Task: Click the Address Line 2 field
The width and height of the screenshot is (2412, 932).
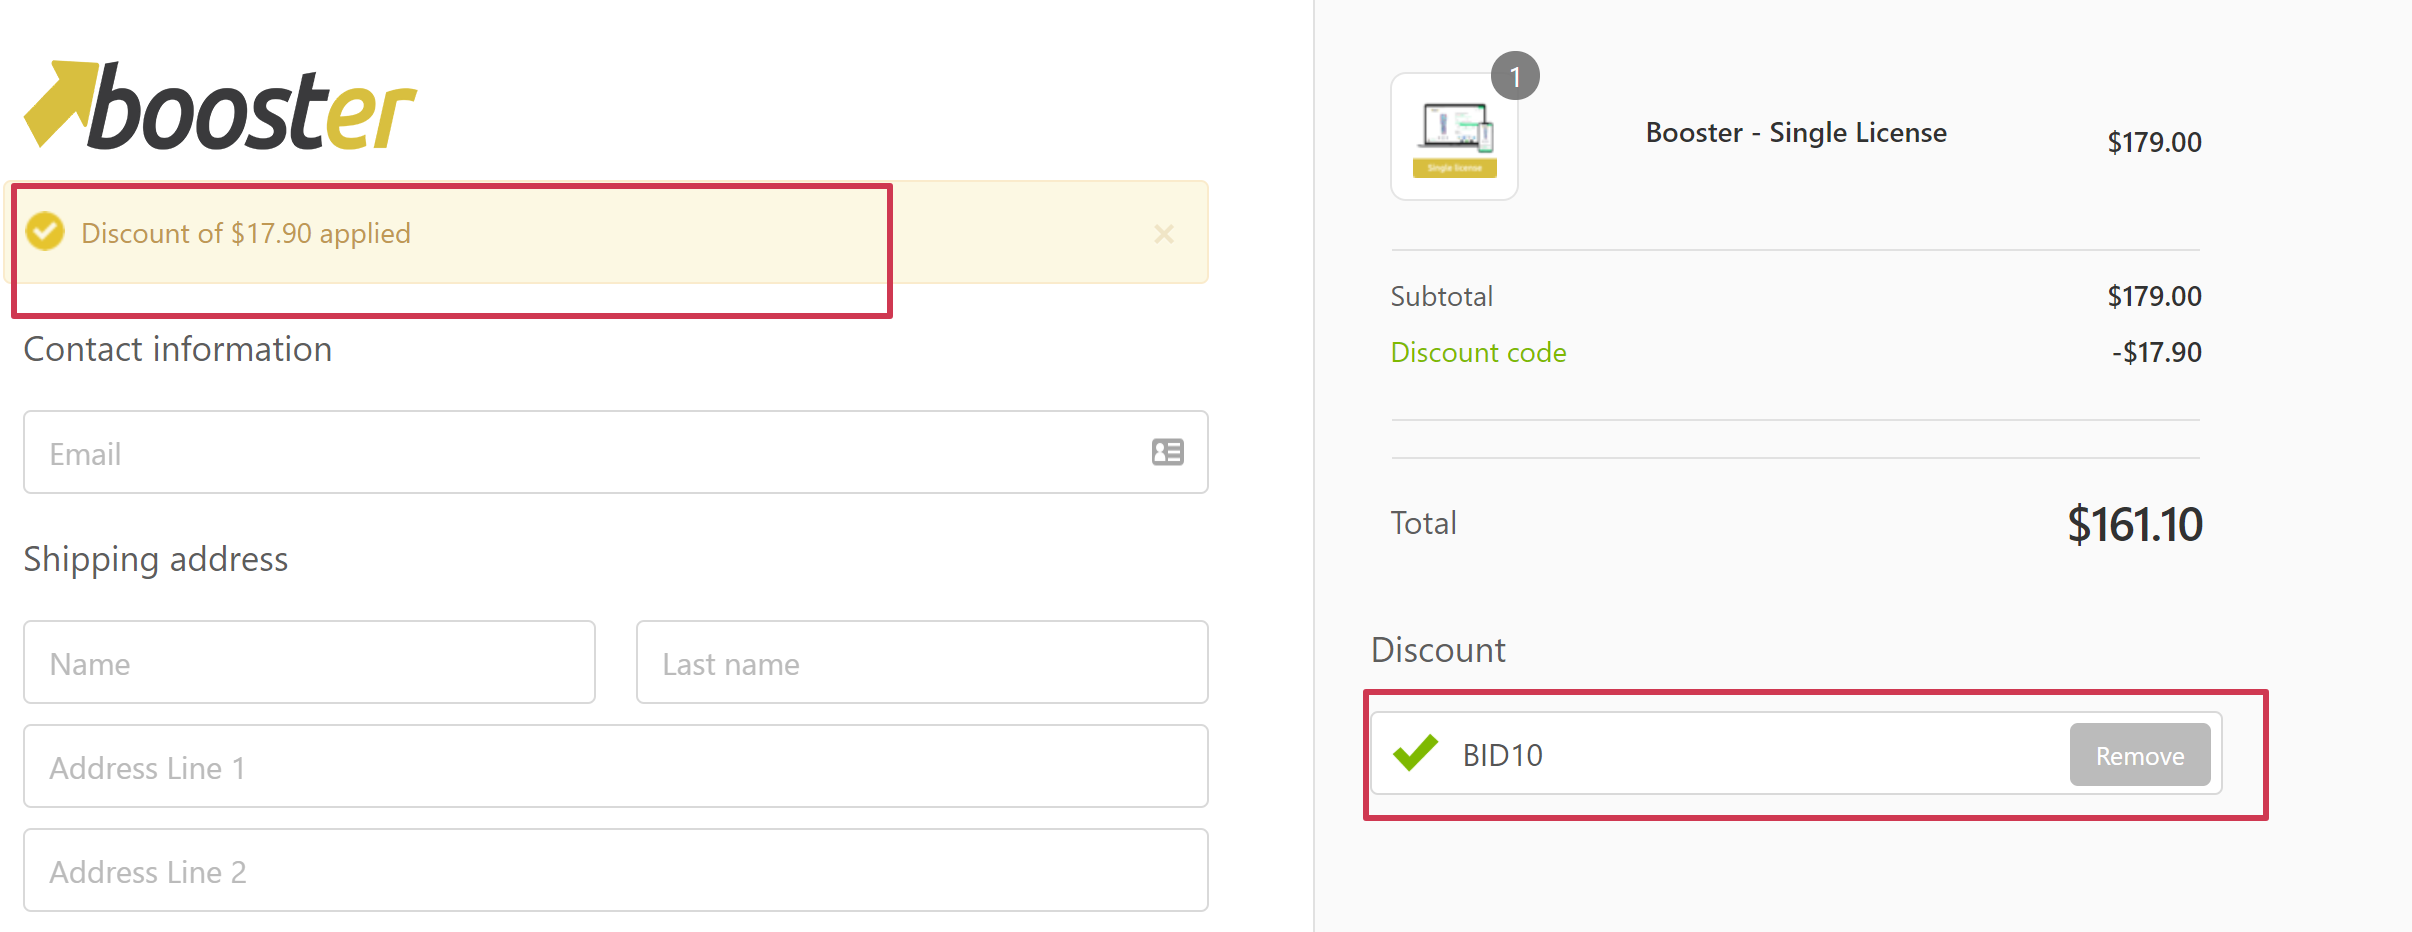Action: (x=615, y=870)
